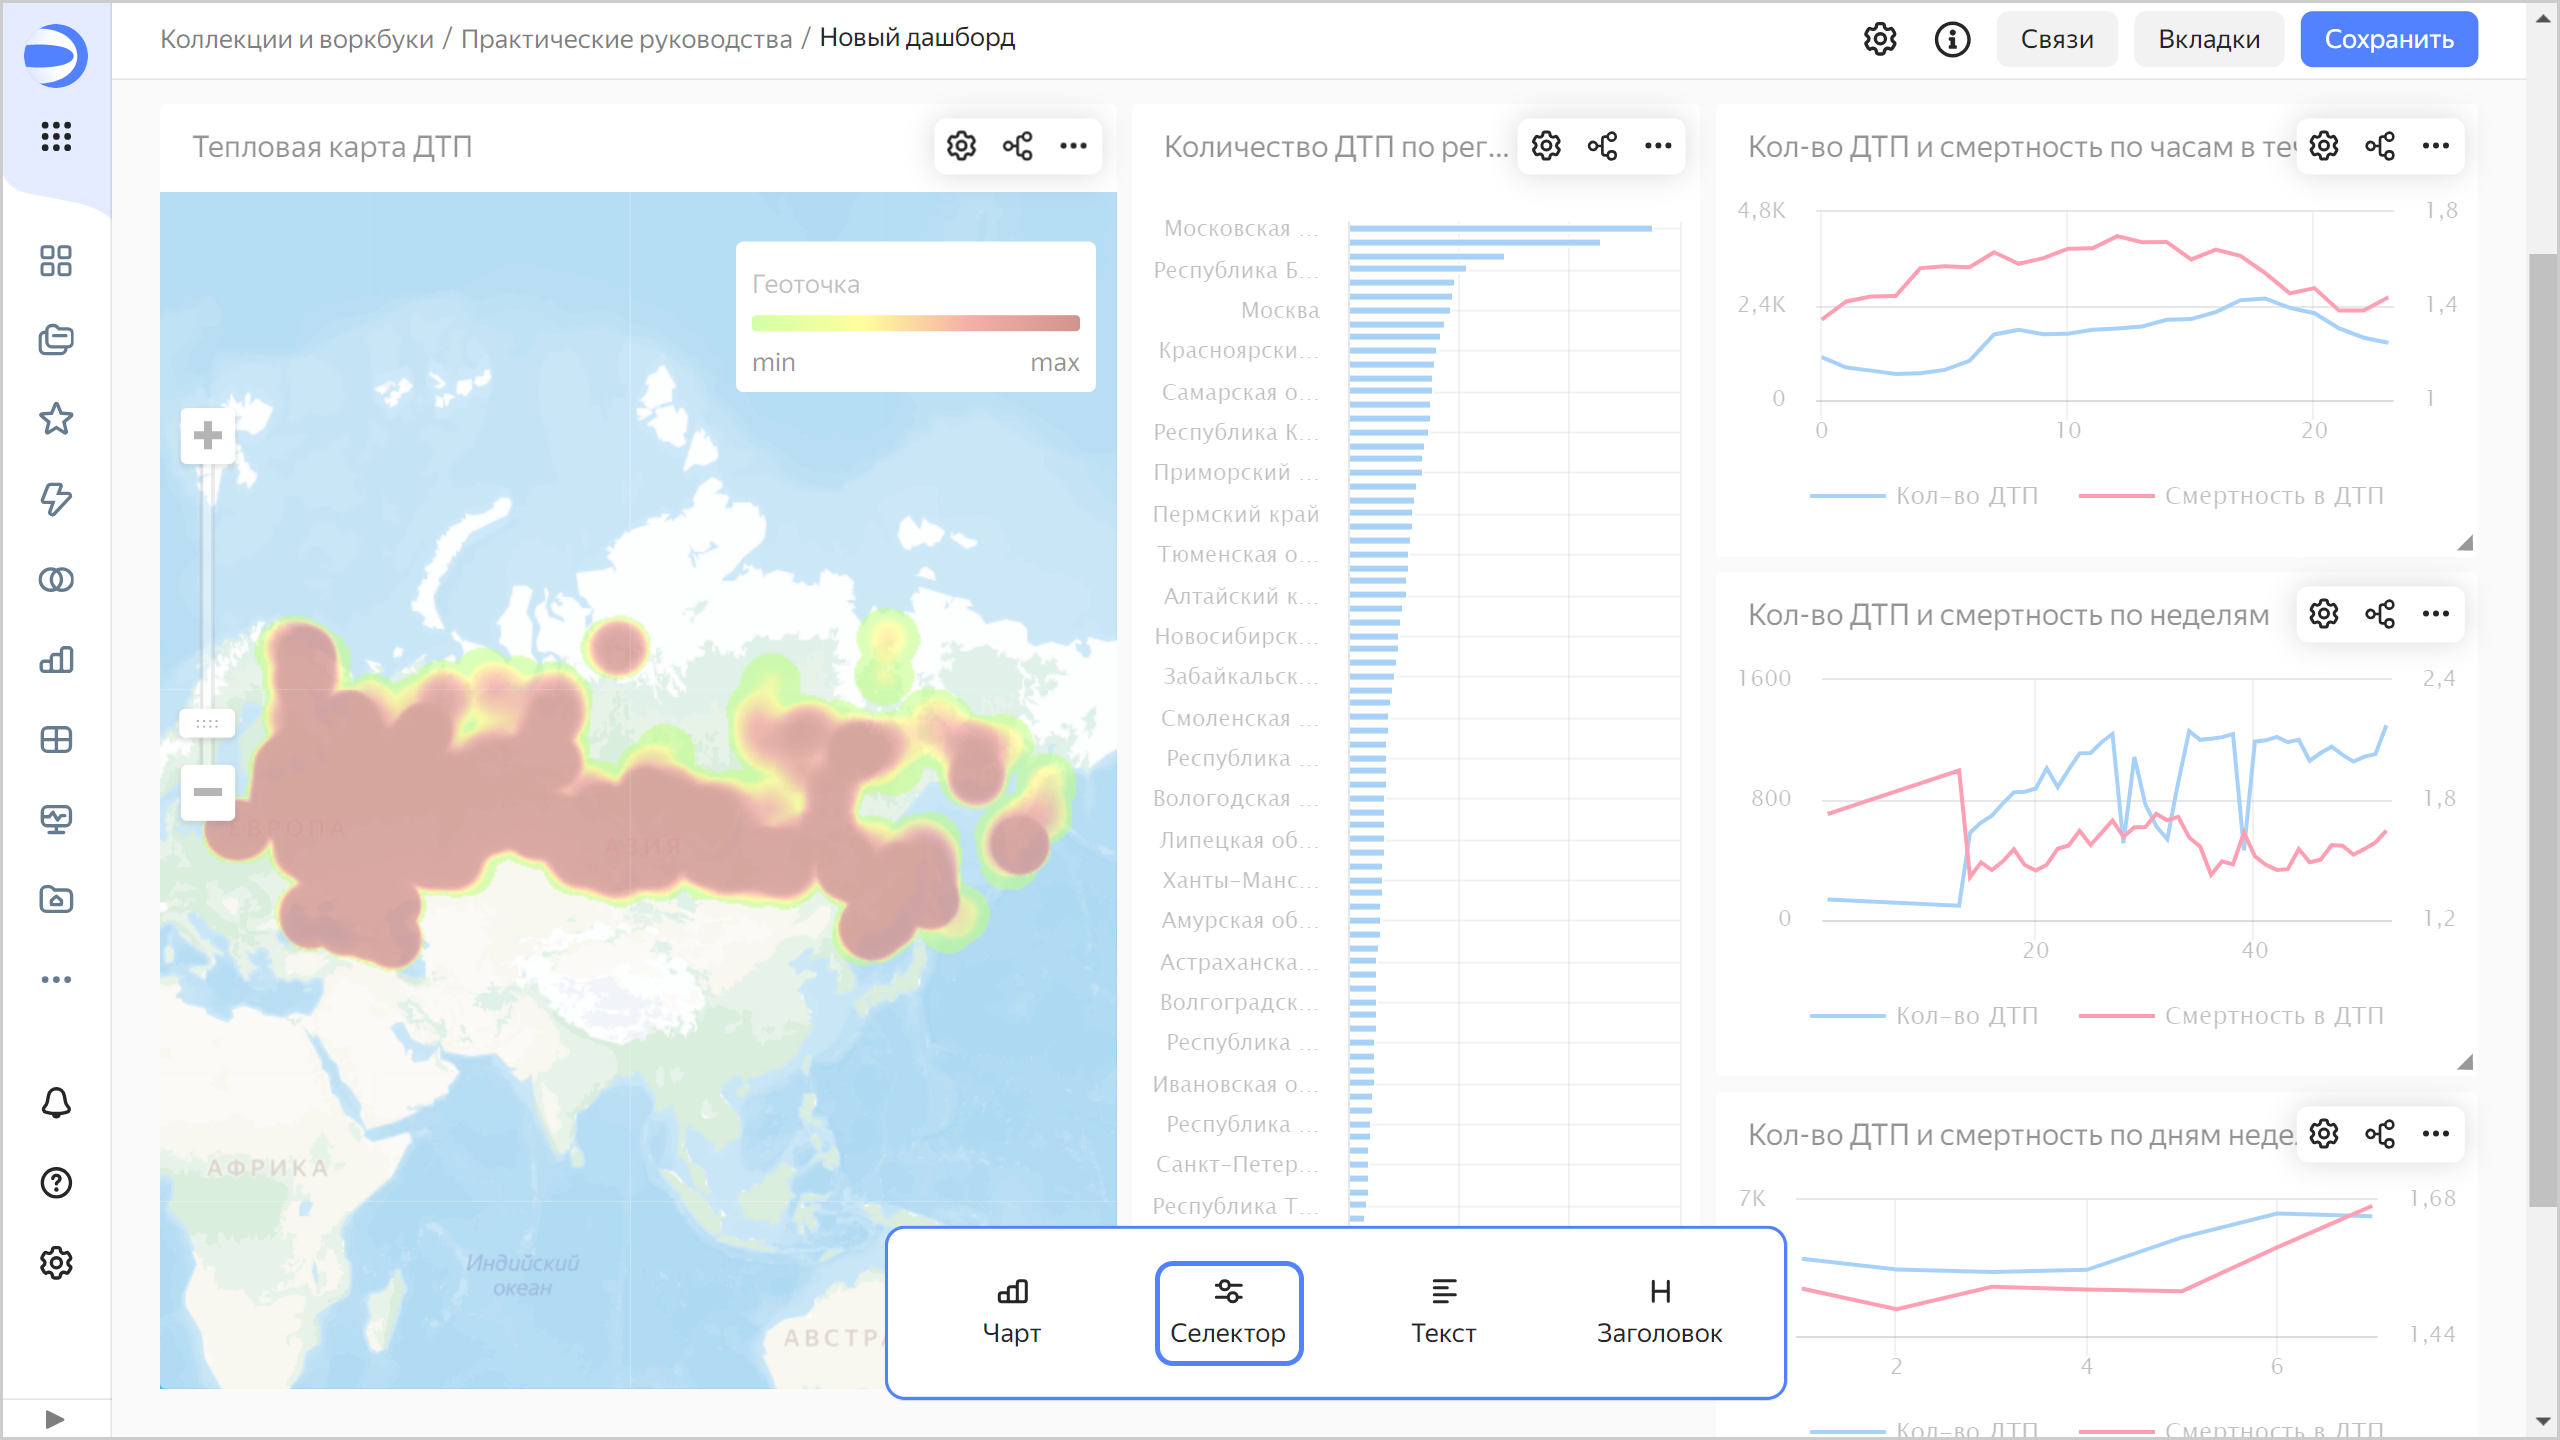Screen dimensions: 2560x1440
Task: Open heat map widget settings gear
Action: click(961, 146)
